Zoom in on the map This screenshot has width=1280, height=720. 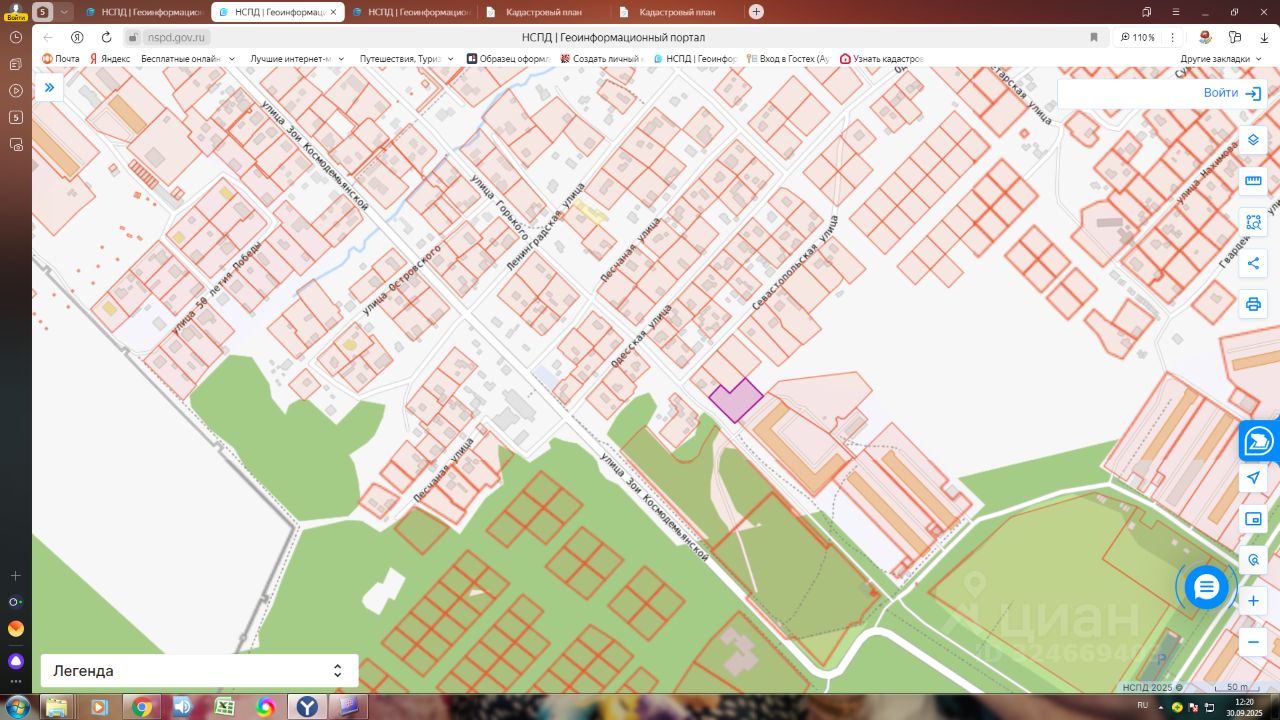coord(1253,601)
